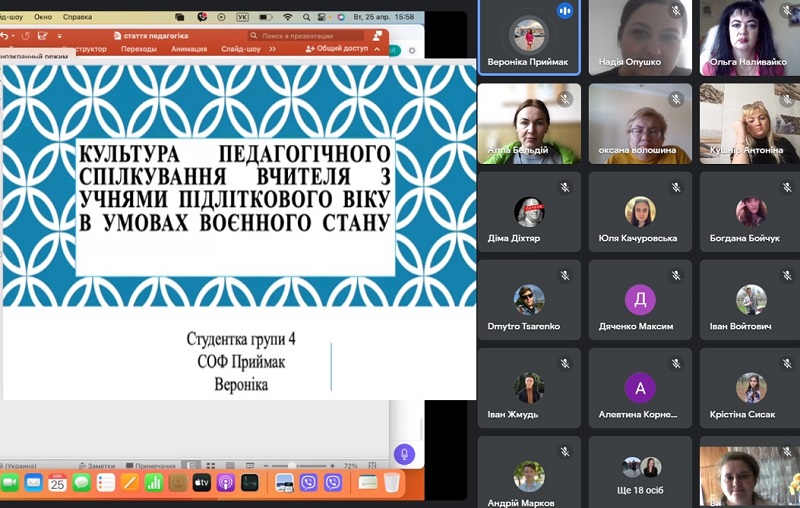Click the zoom in plus button
The width and height of the screenshot is (800, 508).
pos(333,466)
